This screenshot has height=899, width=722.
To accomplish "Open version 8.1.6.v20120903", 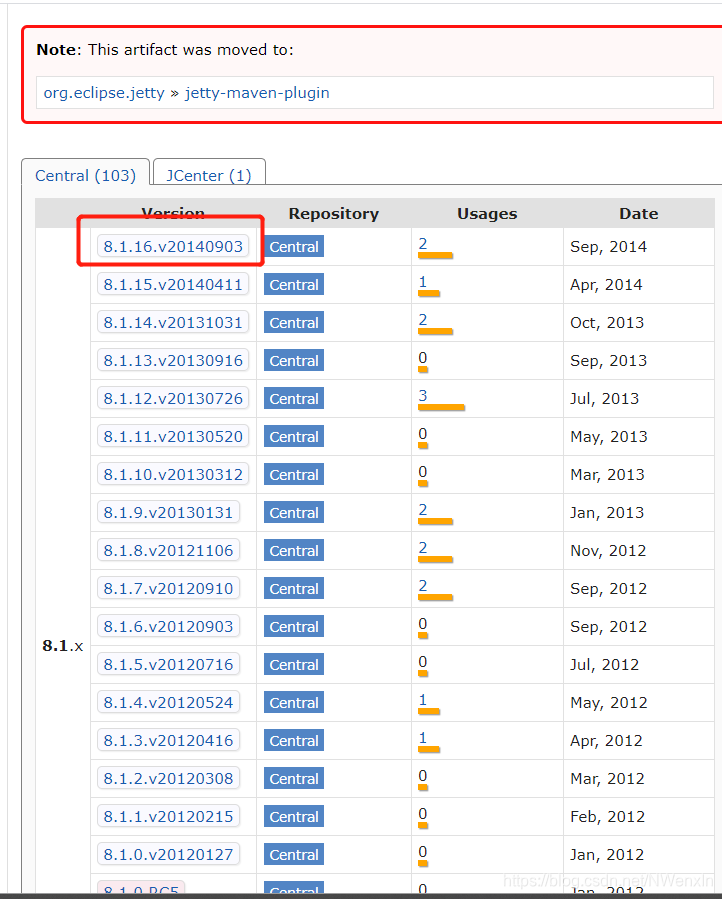I will click(x=169, y=626).
